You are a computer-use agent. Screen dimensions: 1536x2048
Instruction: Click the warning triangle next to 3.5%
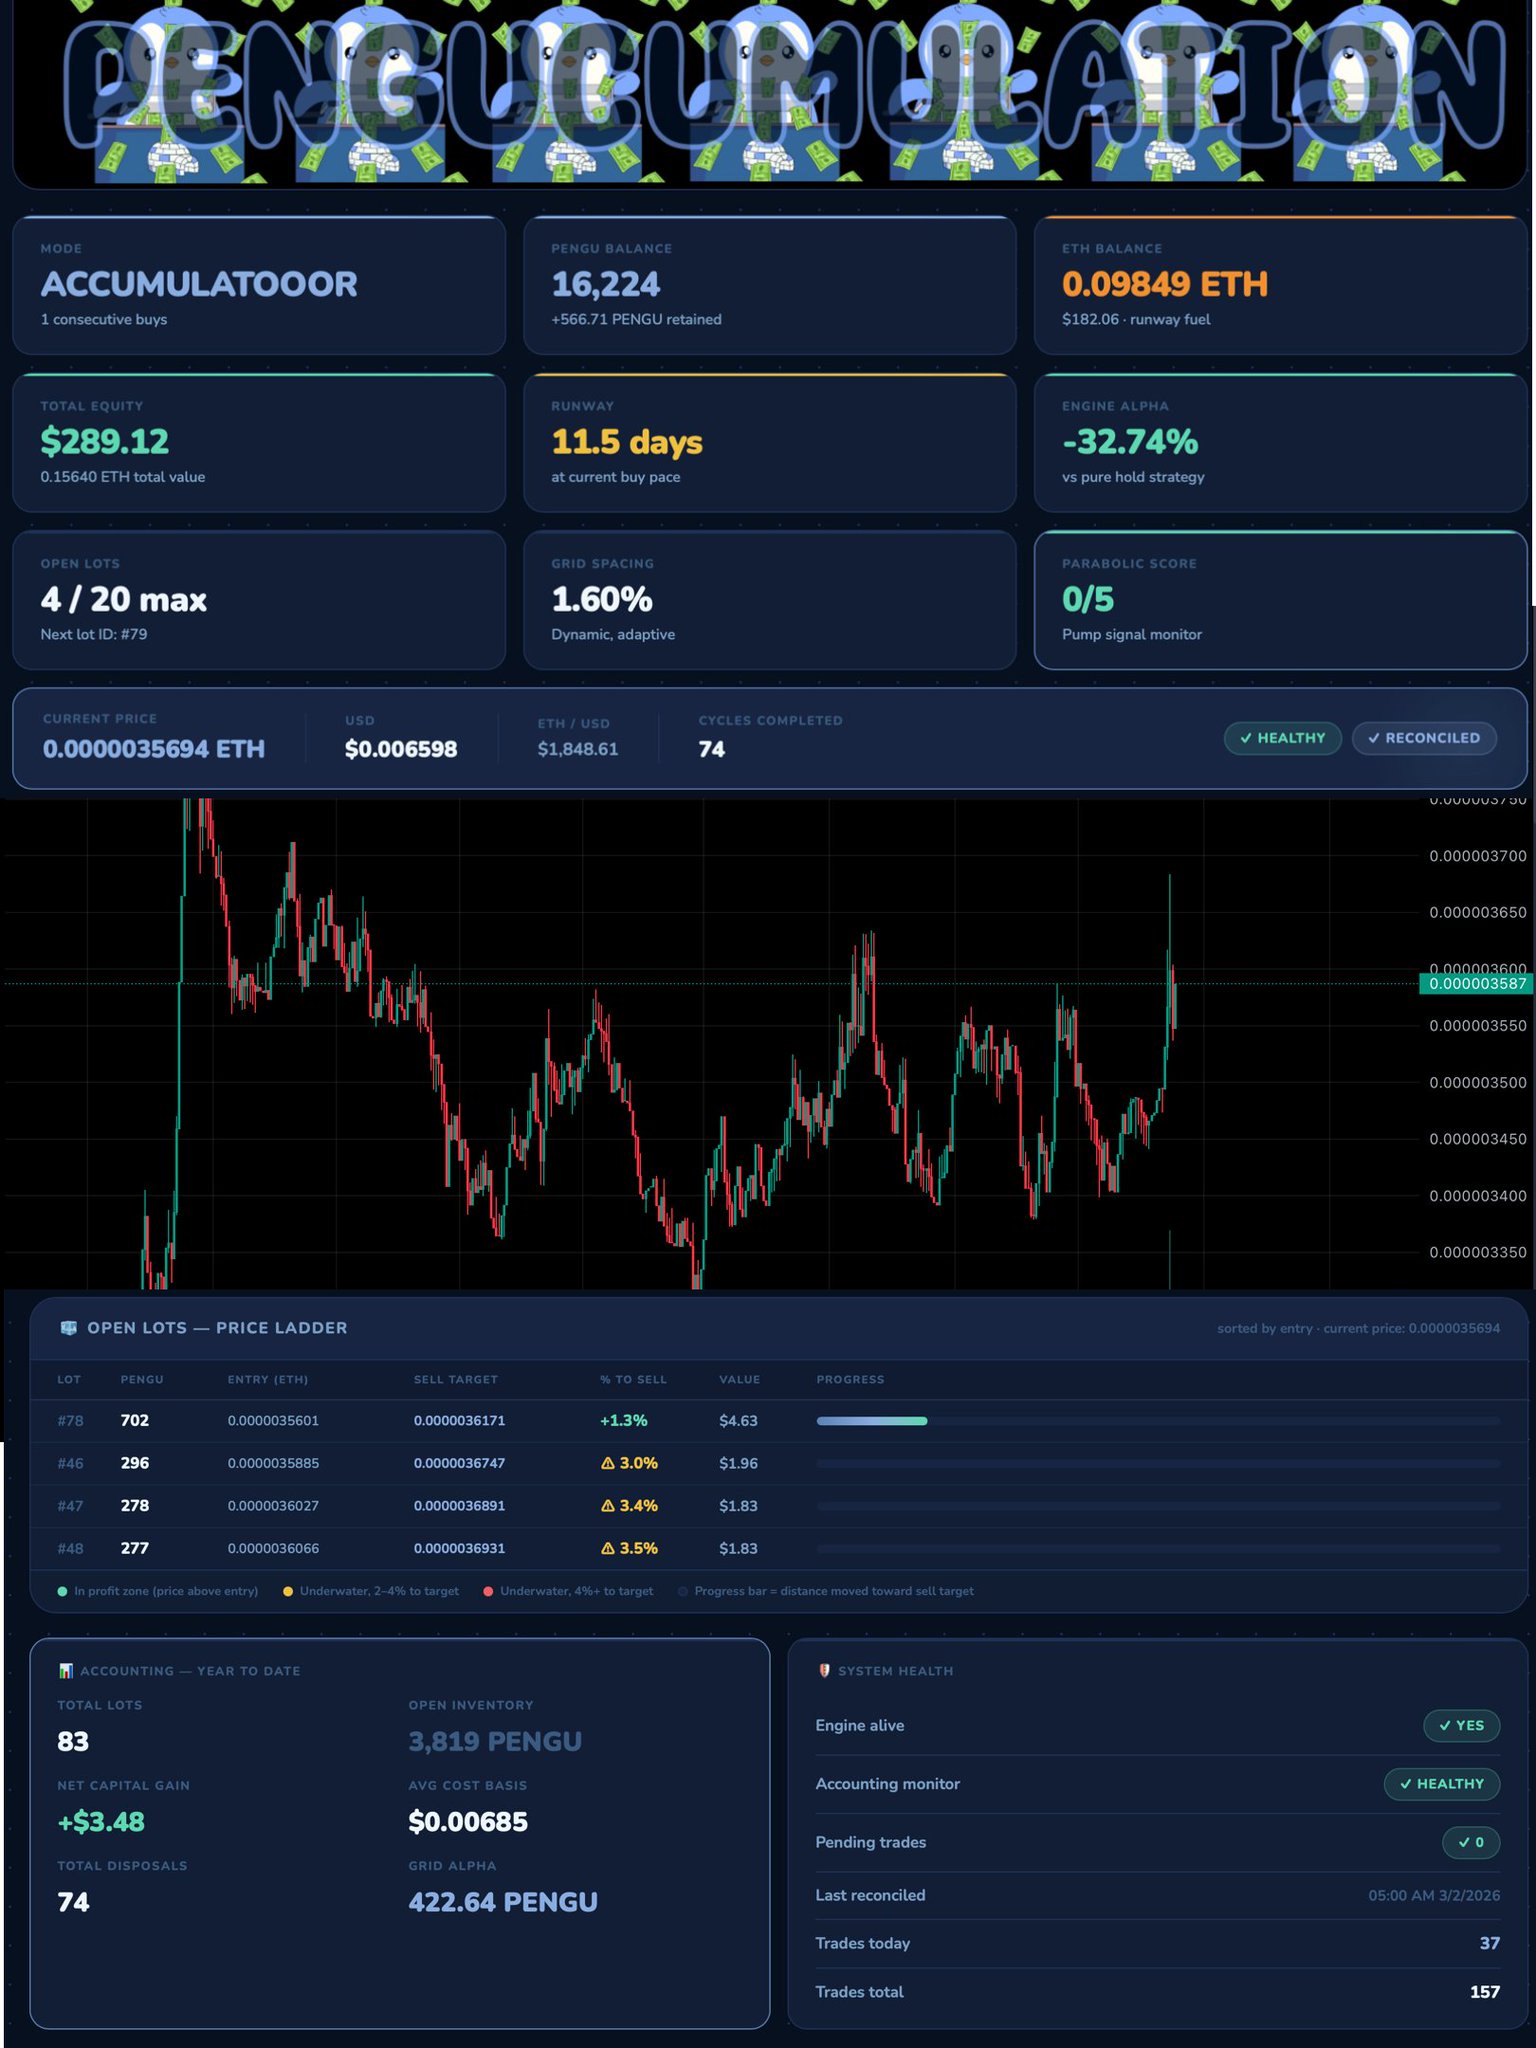[x=607, y=1548]
